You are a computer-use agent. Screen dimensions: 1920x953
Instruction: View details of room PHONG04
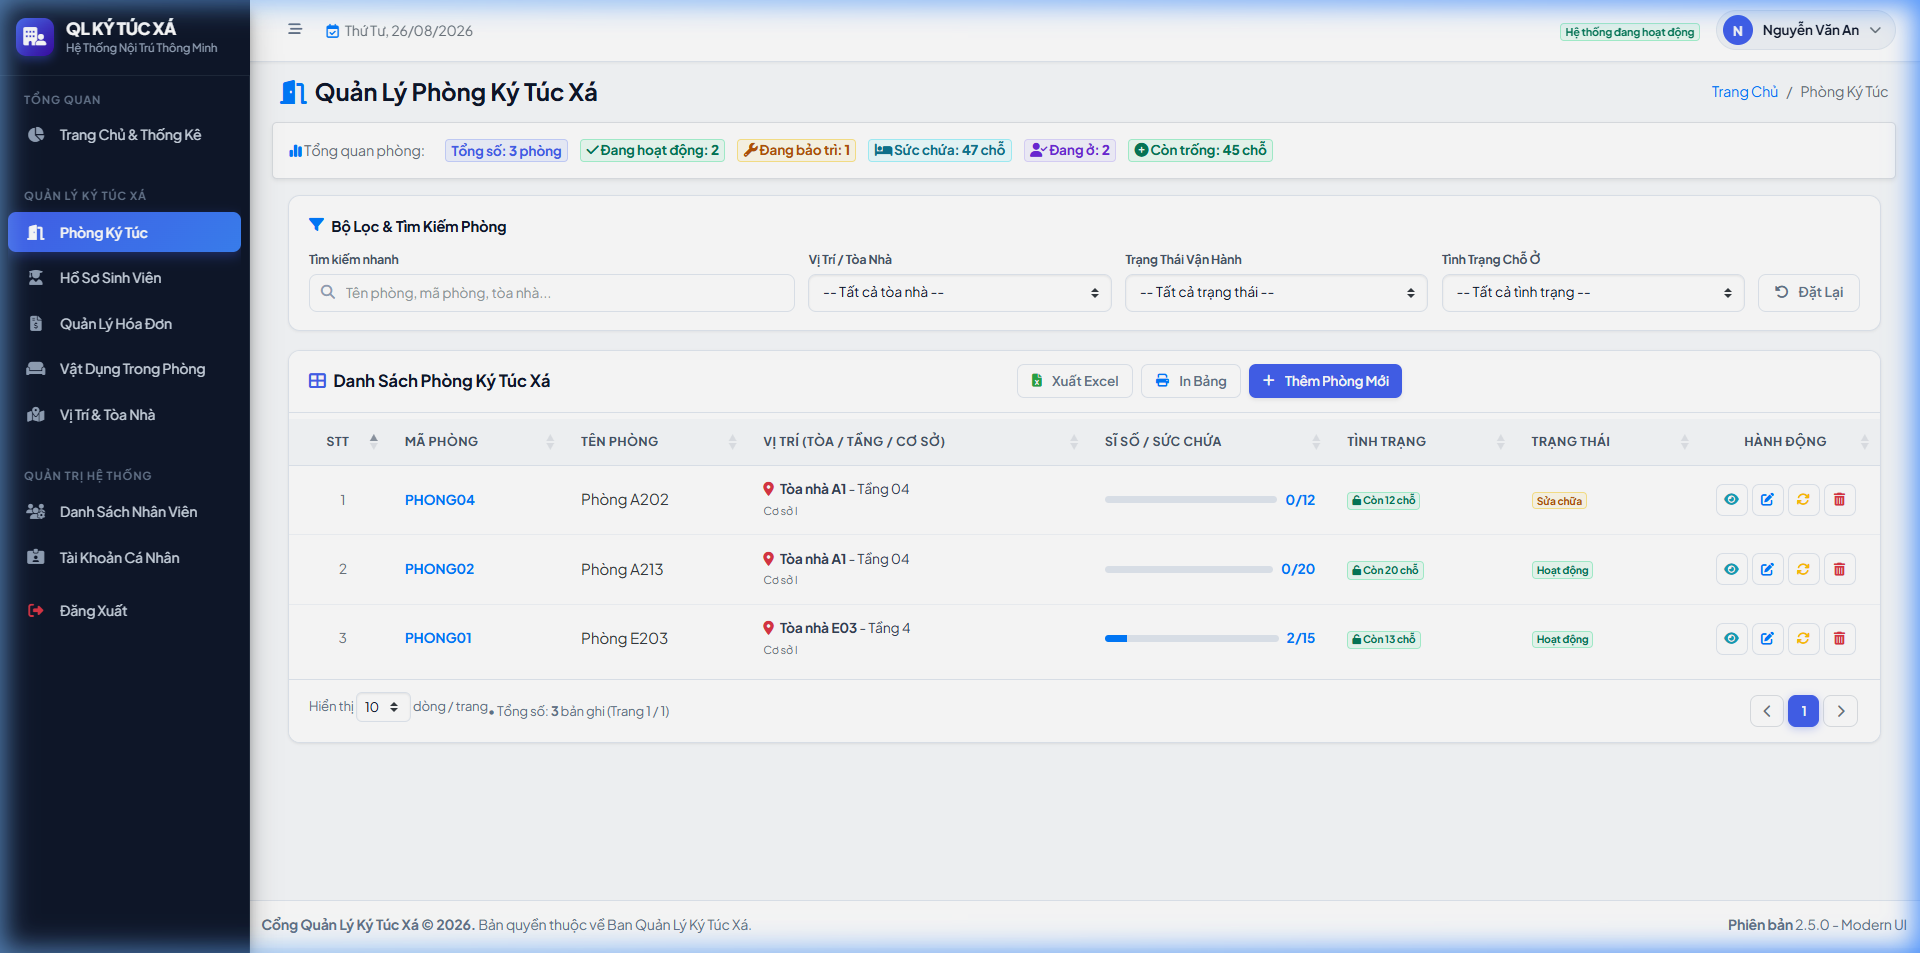(1731, 500)
